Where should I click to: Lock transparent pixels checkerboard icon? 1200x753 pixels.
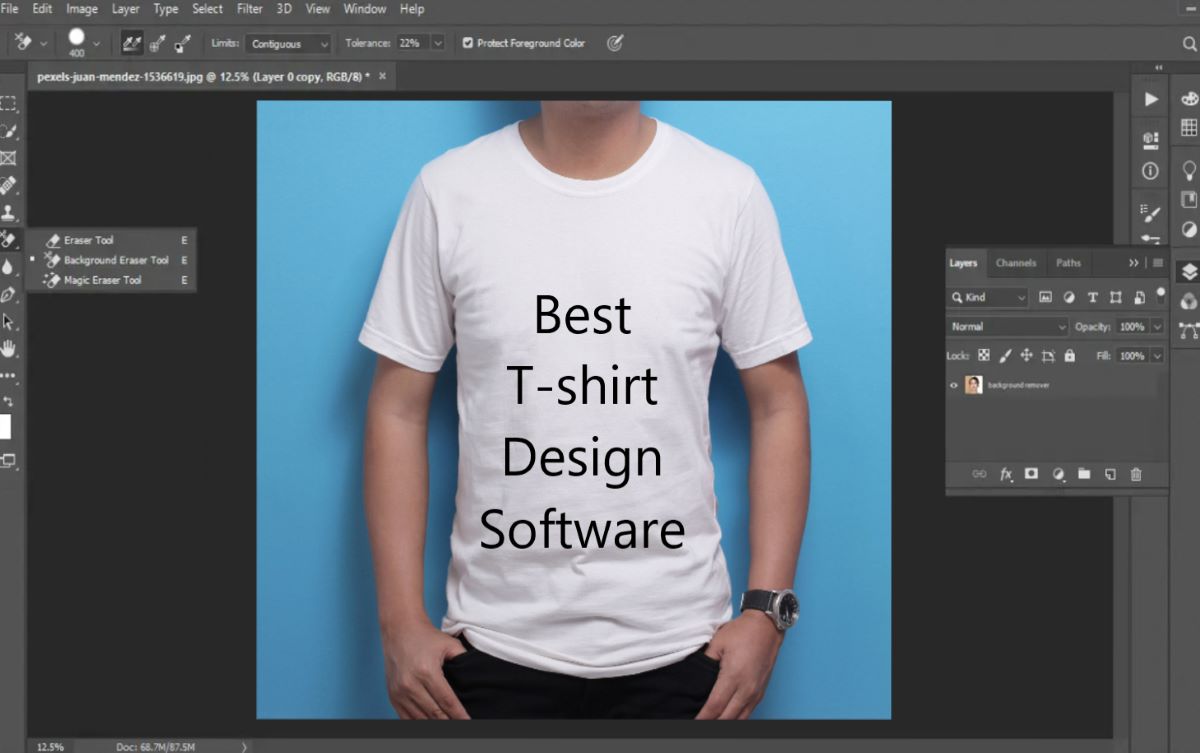984,356
